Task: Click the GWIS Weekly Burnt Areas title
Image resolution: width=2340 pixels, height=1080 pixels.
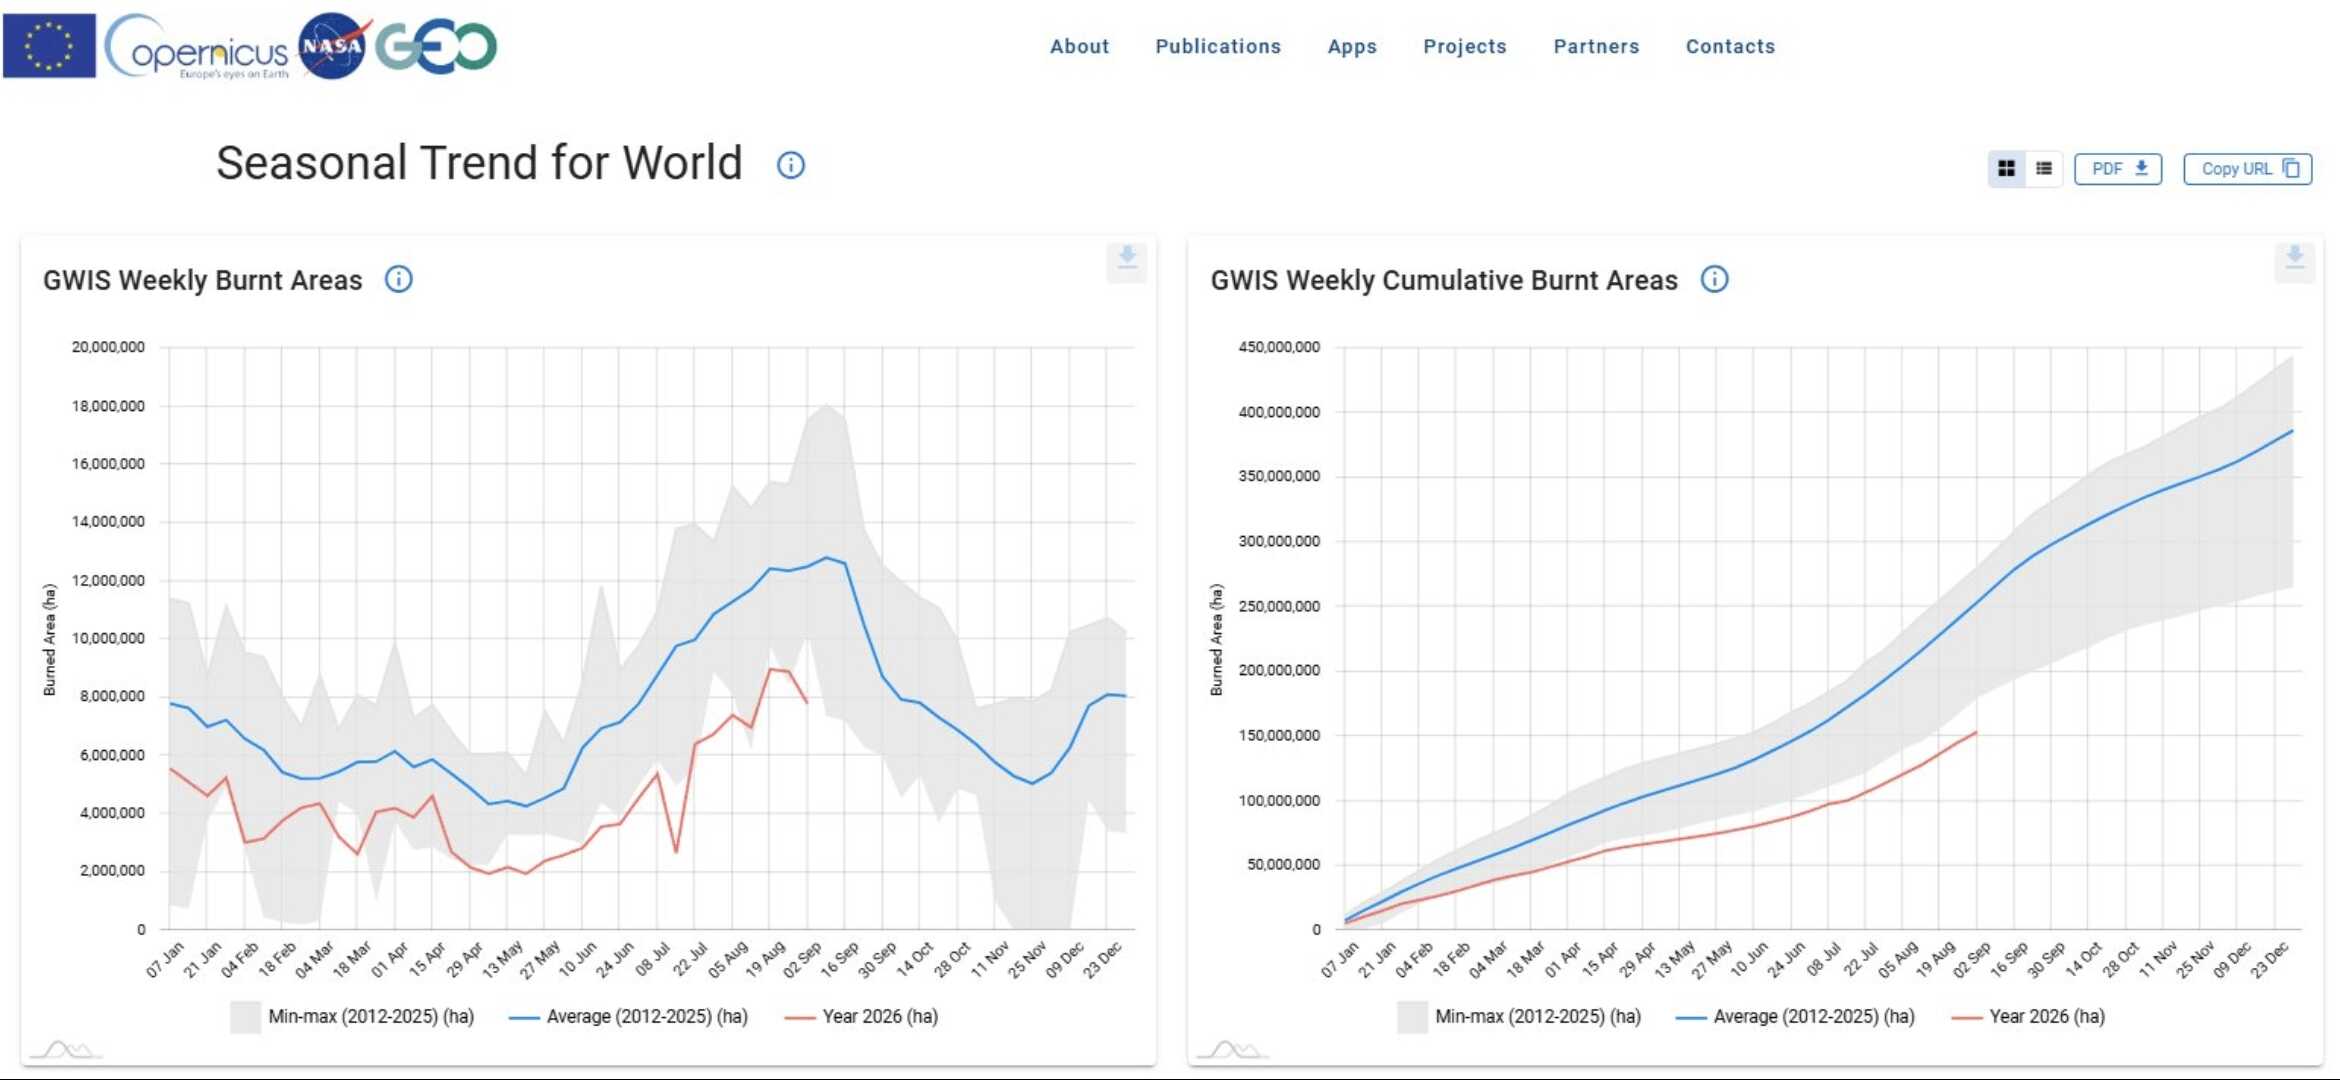Action: (x=203, y=280)
